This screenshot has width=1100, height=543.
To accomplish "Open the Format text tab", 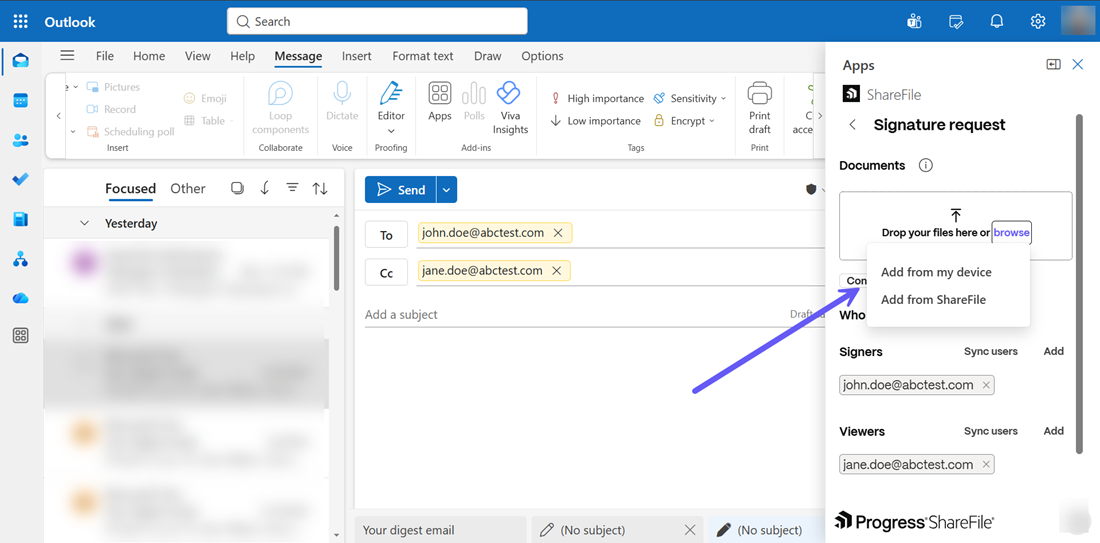I will pos(423,56).
